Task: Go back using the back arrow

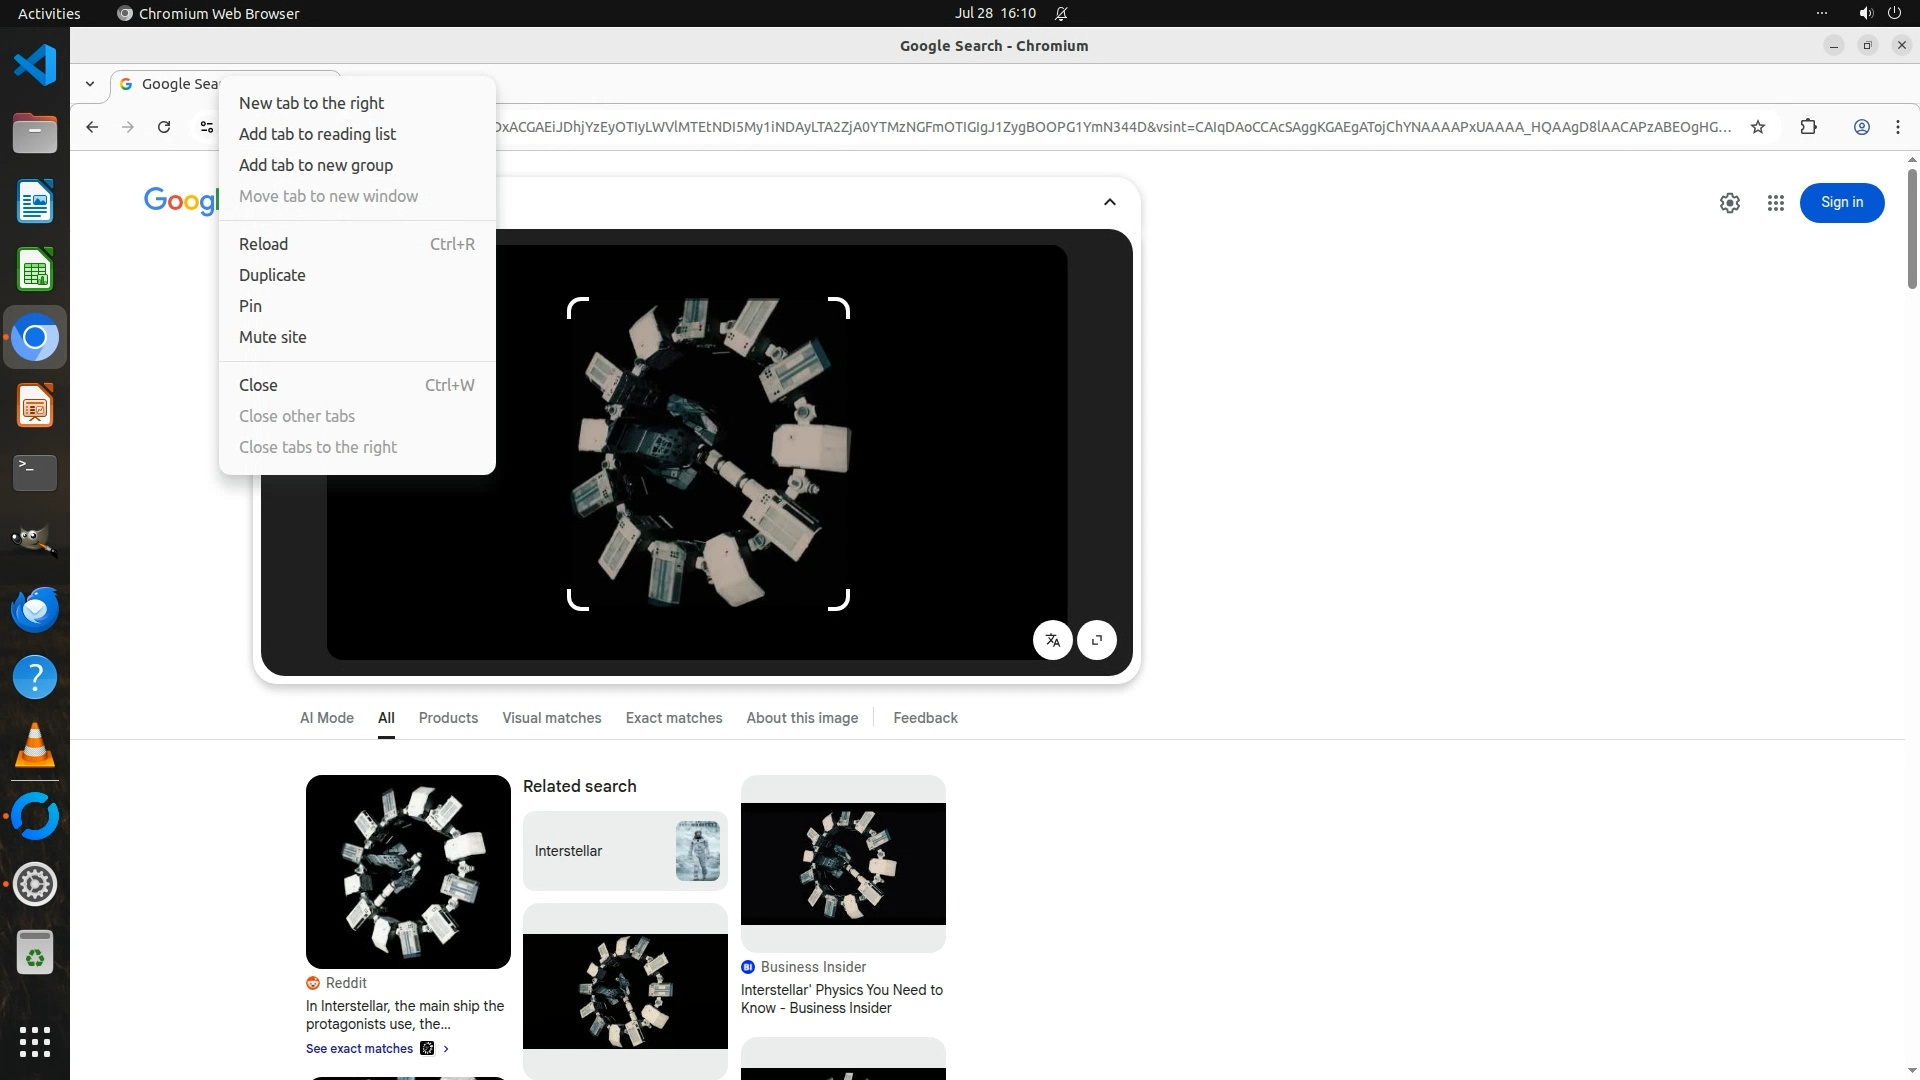Action: point(92,127)
